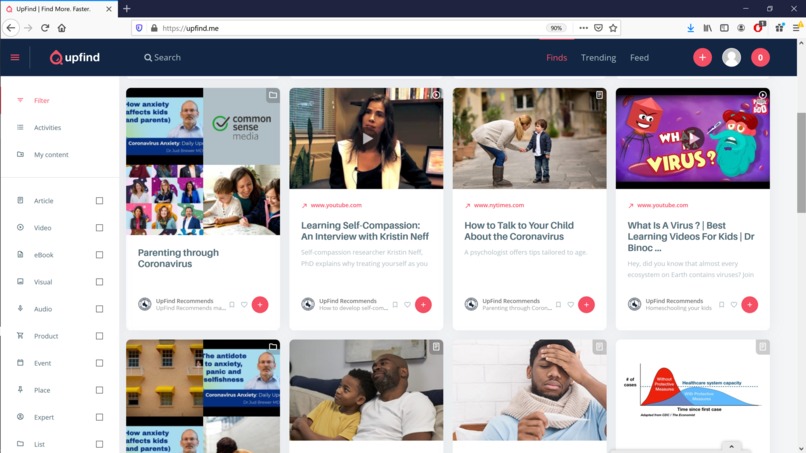Bookmark this page with the star icon

coord(613,28)
